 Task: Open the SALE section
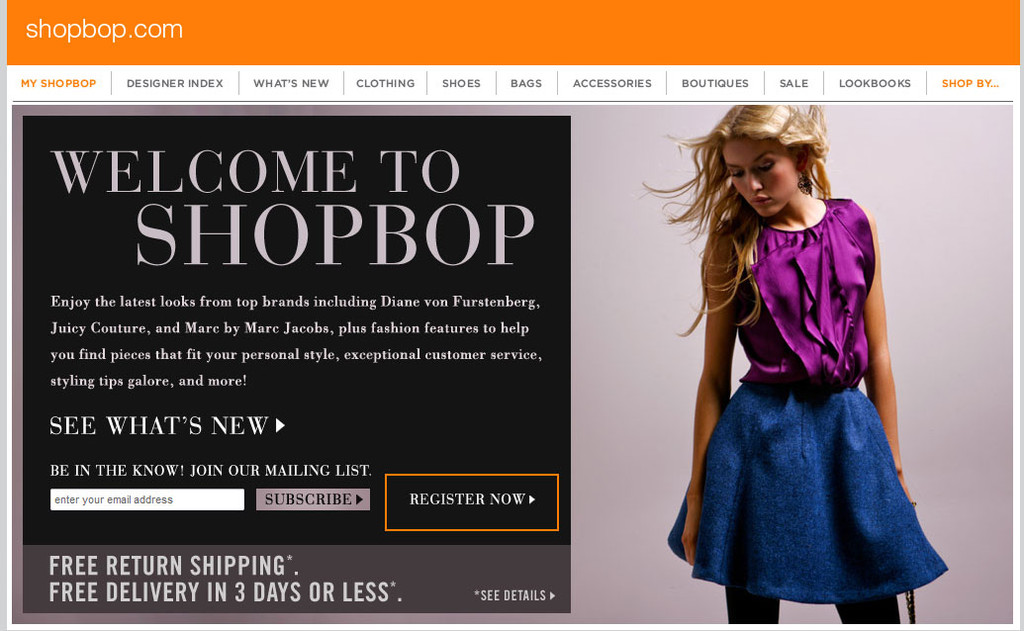793,84
